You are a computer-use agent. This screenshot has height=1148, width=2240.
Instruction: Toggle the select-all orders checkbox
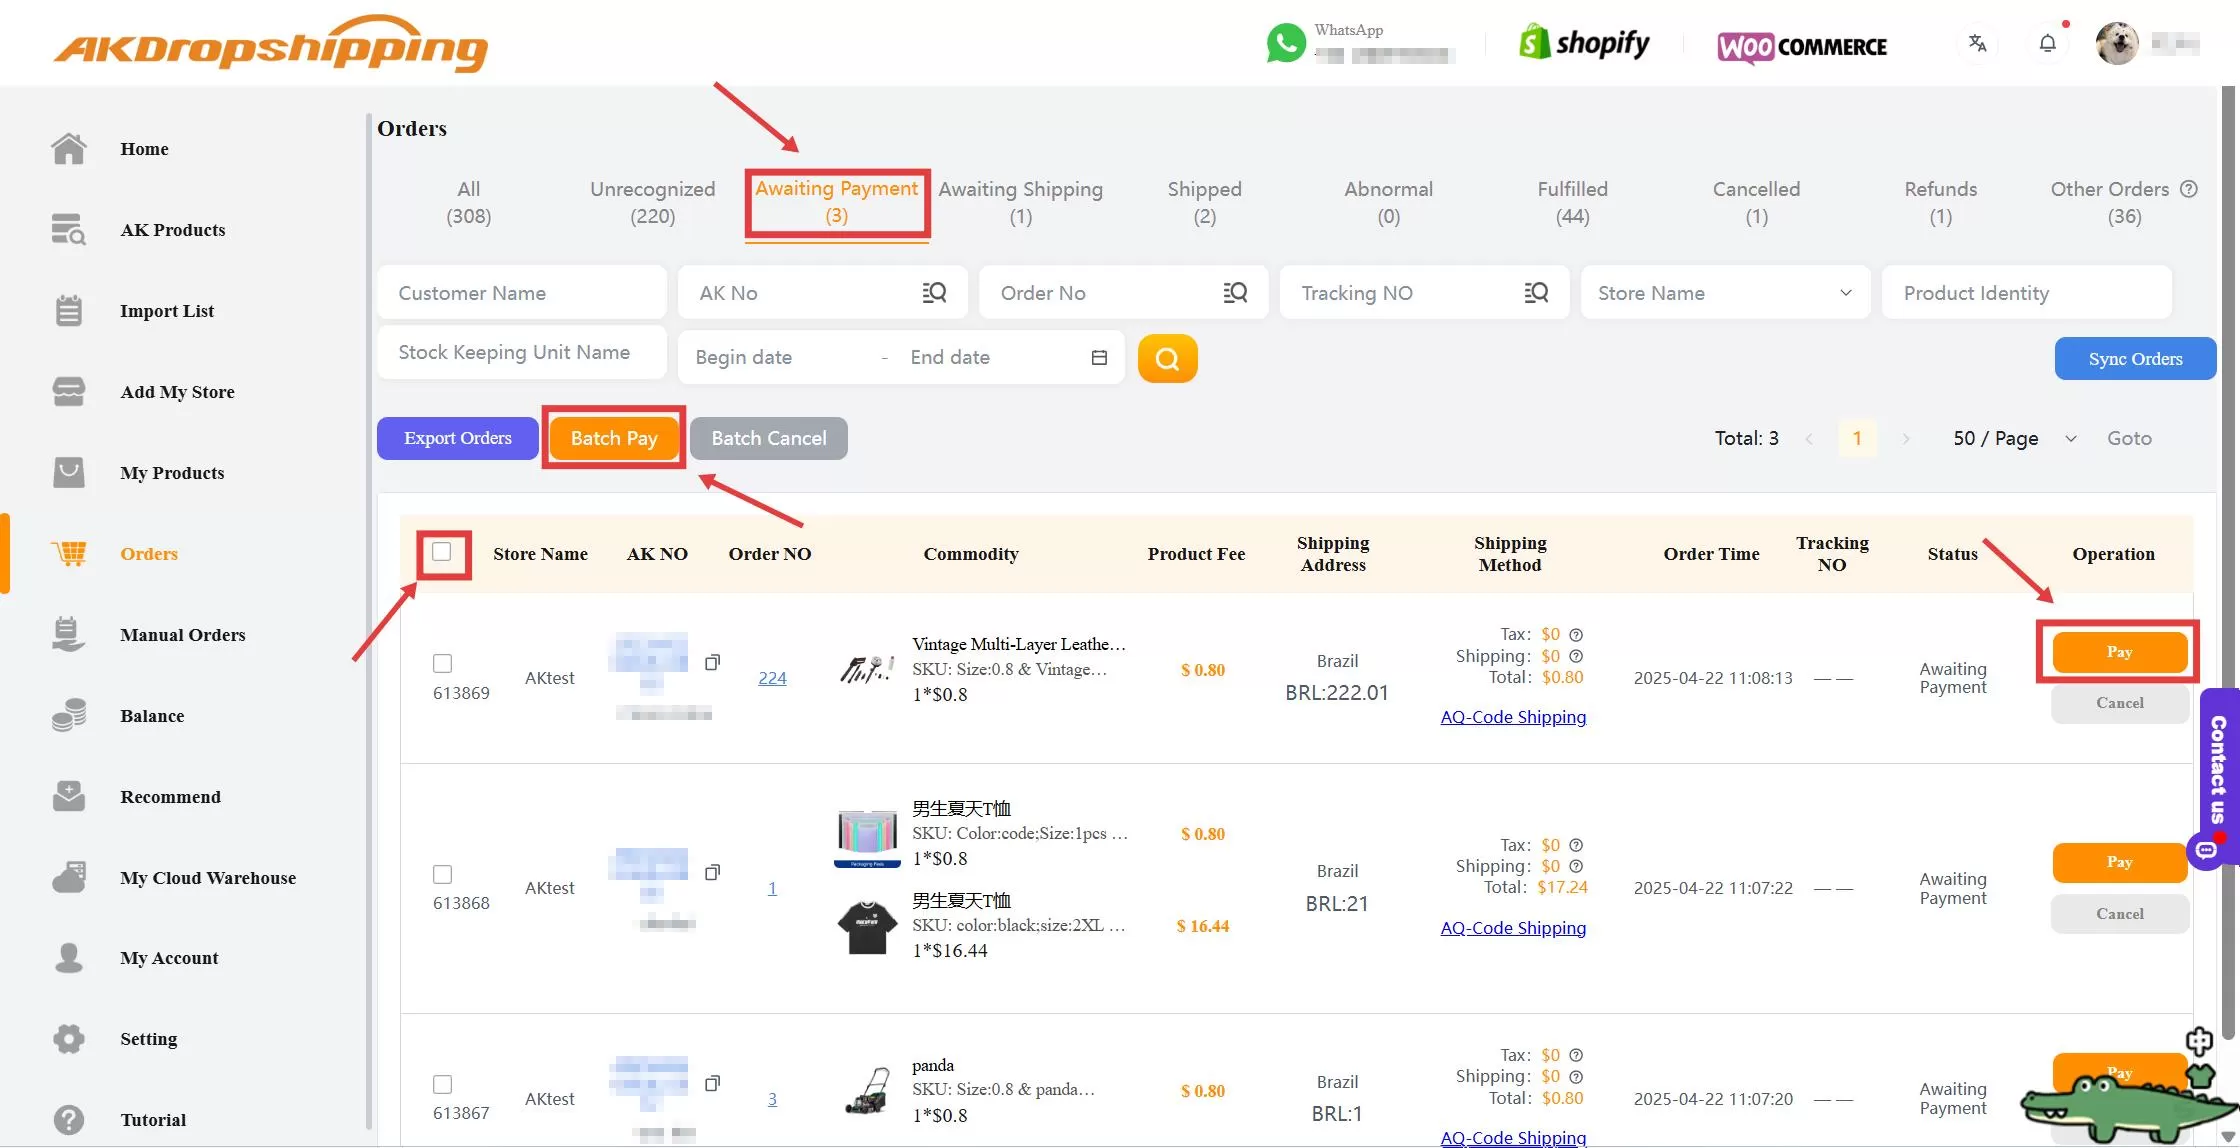(x=441, y=551)
